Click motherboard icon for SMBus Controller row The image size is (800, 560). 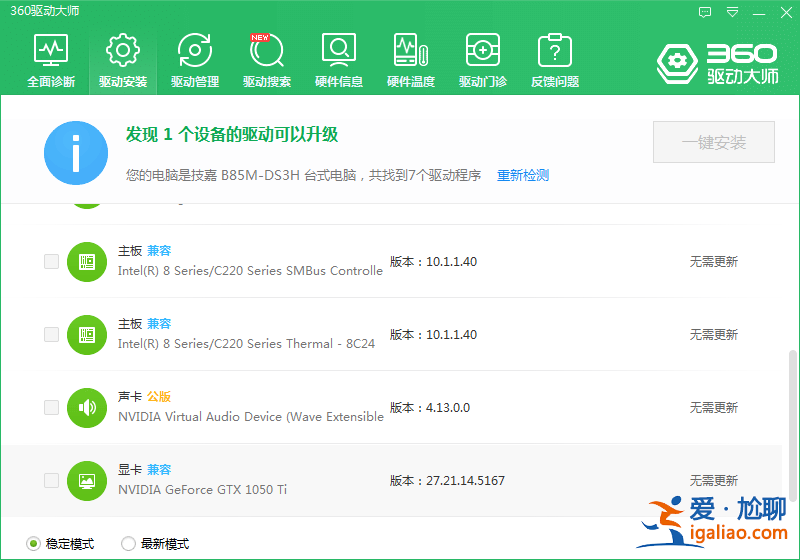point(87,262)
